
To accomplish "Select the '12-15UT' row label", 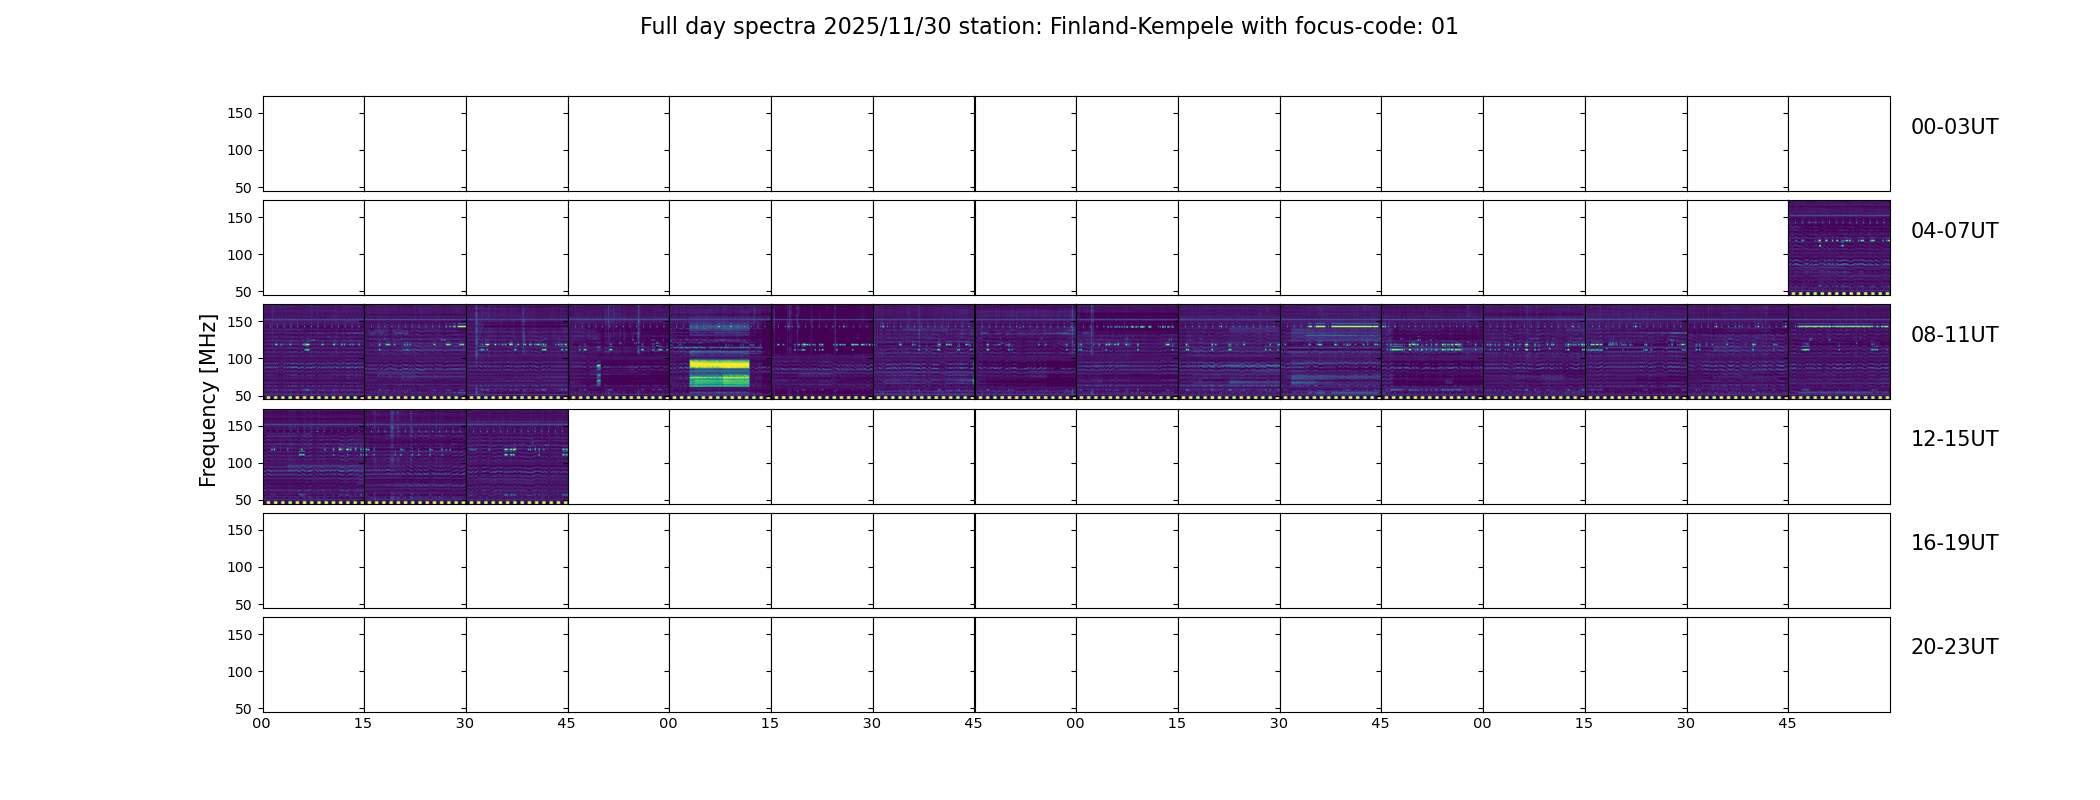I will click(x=1954, y=439).
